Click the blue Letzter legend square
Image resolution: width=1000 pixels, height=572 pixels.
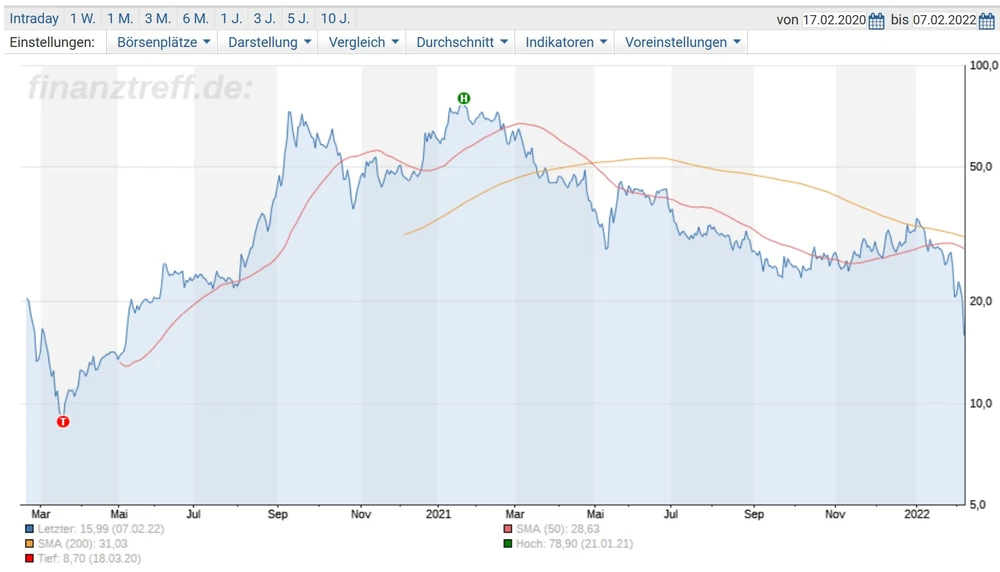coord(30,528)
